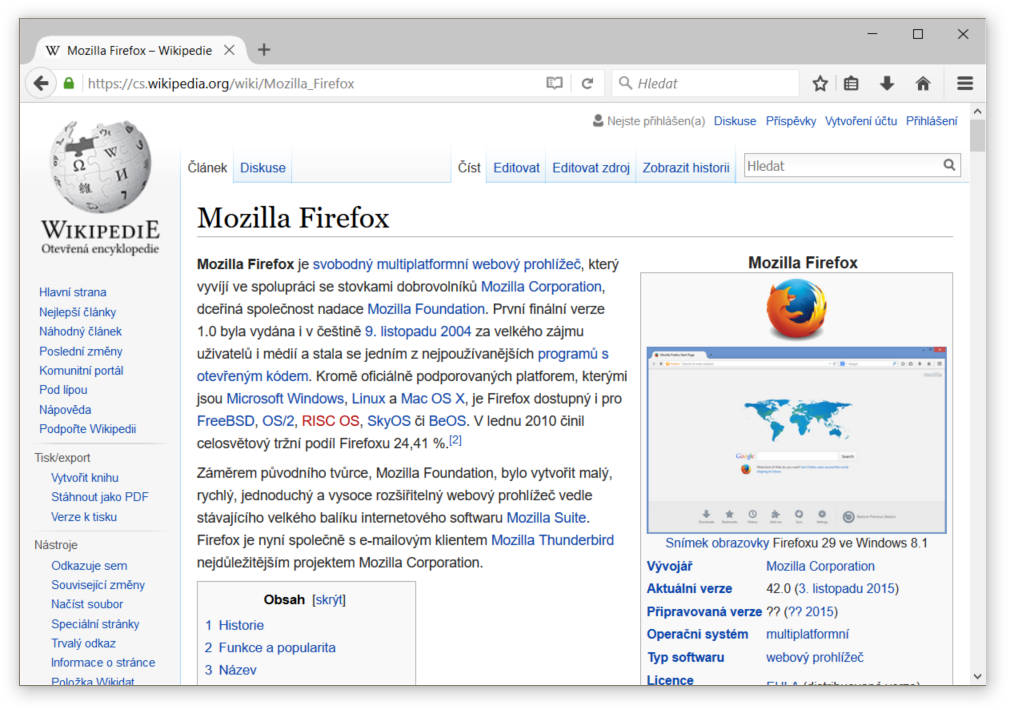Open the Příspěvky link
1010x710 pixels.
coord(791,121)
